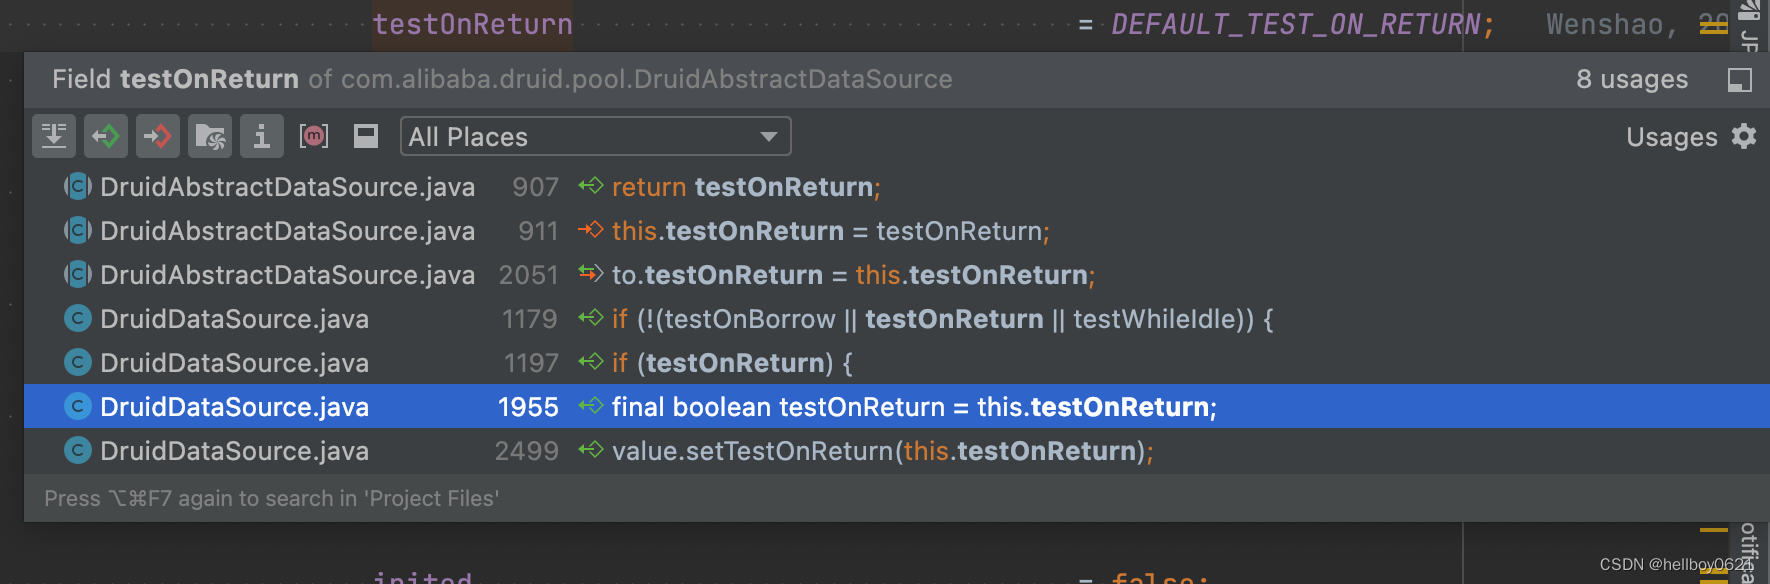Click the highlighted line 1955 usage row
The width and height of the screenshot is (1770, 584).
pos(897,407)
